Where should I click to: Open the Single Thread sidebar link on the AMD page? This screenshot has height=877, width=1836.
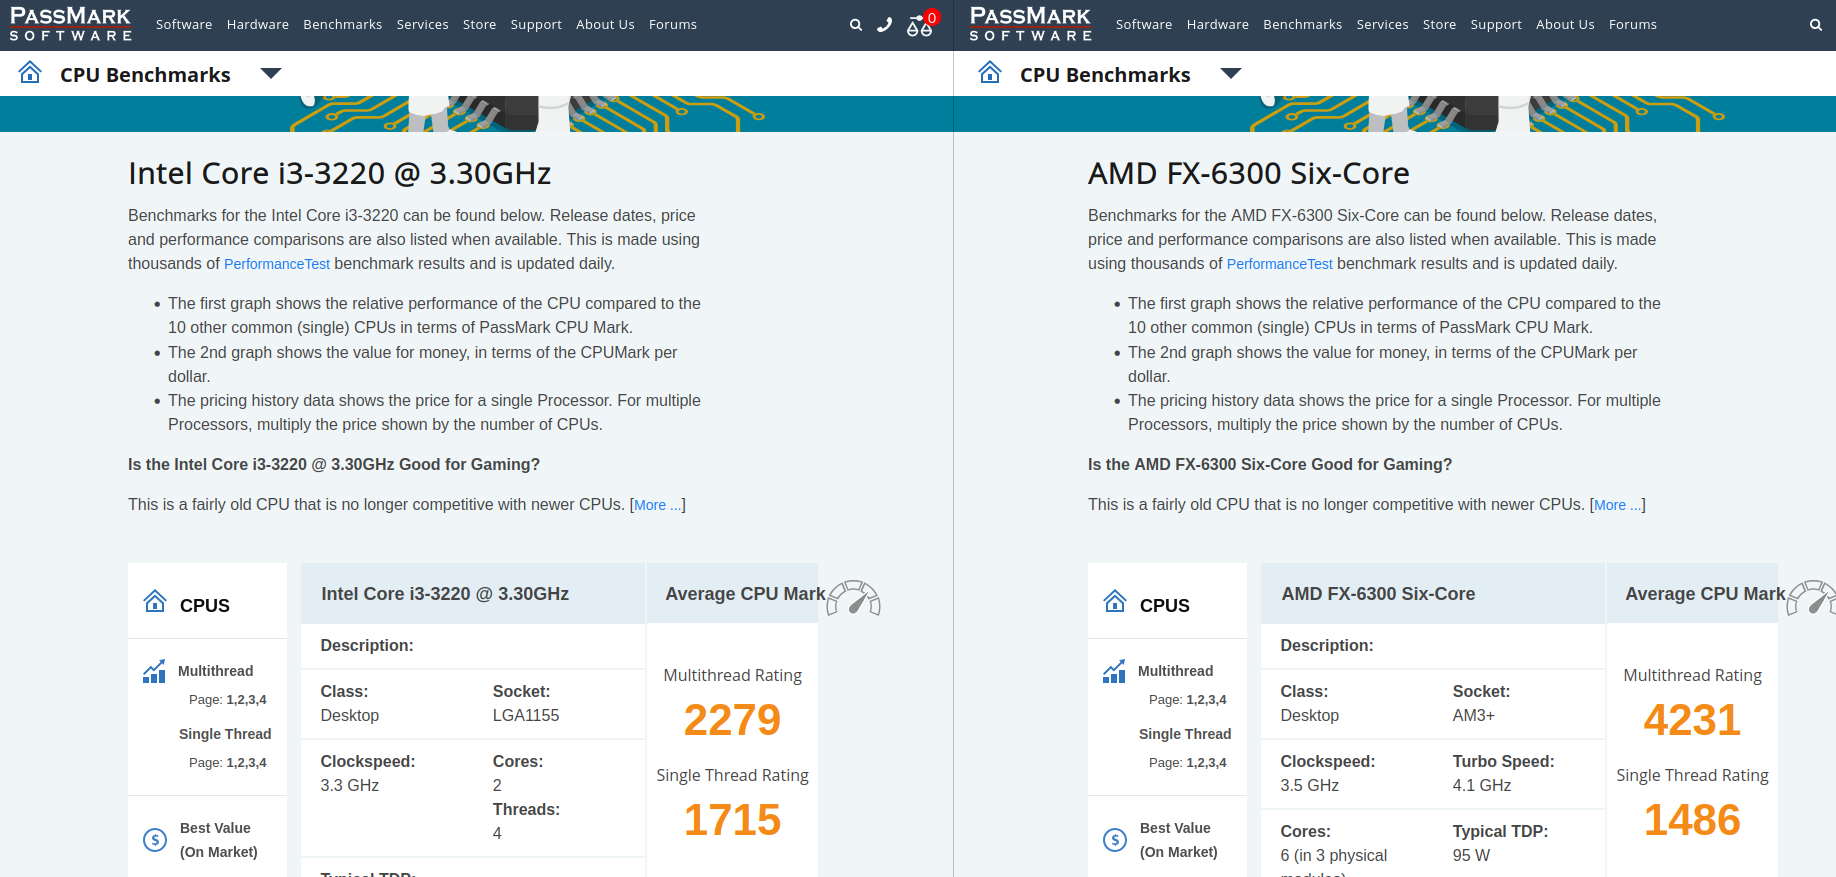click(1185, 734)
